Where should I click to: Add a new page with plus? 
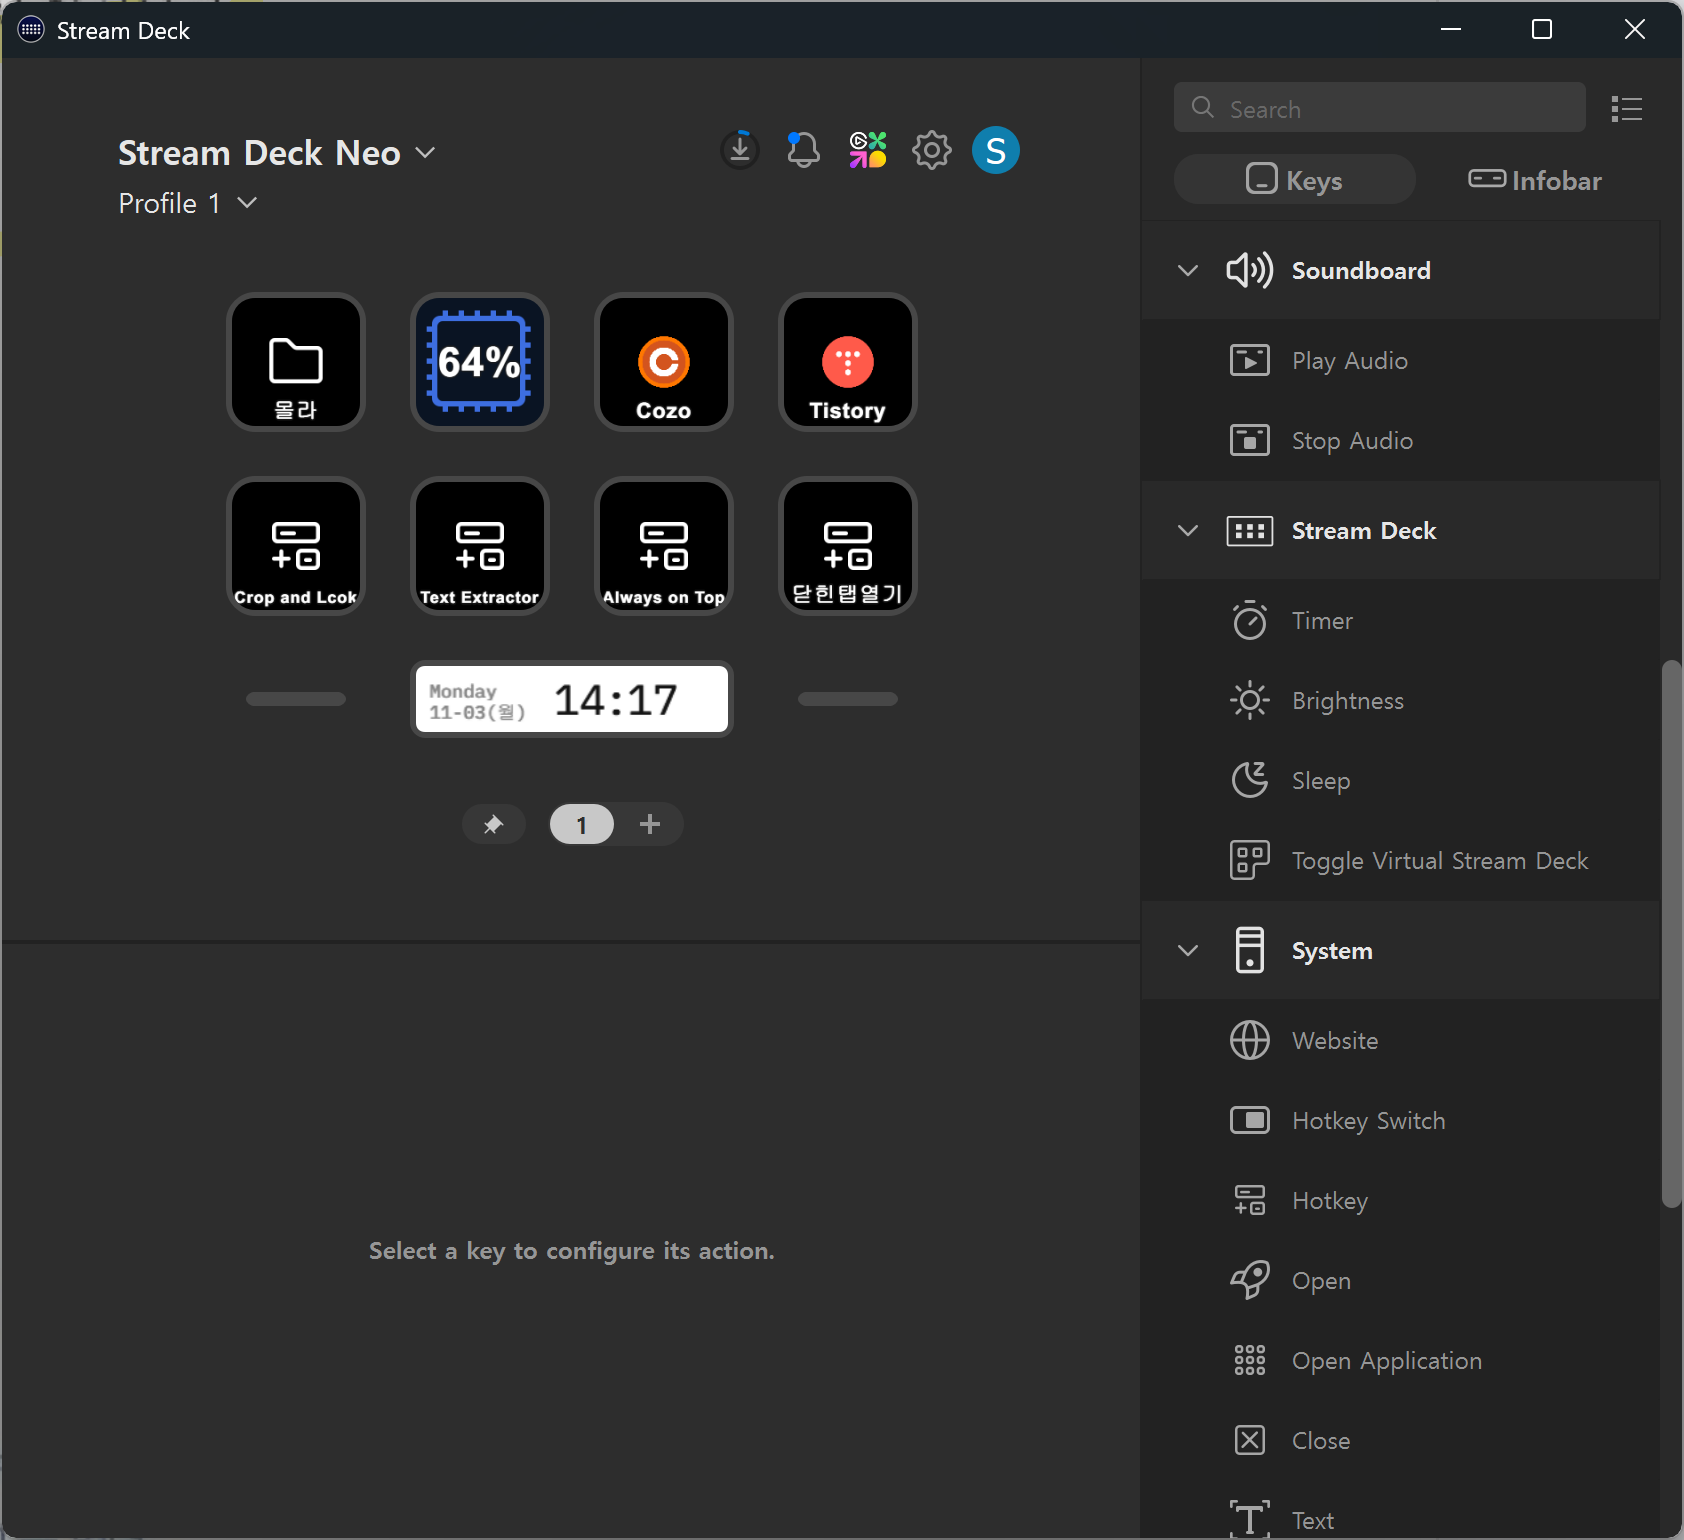coord(650,824)
